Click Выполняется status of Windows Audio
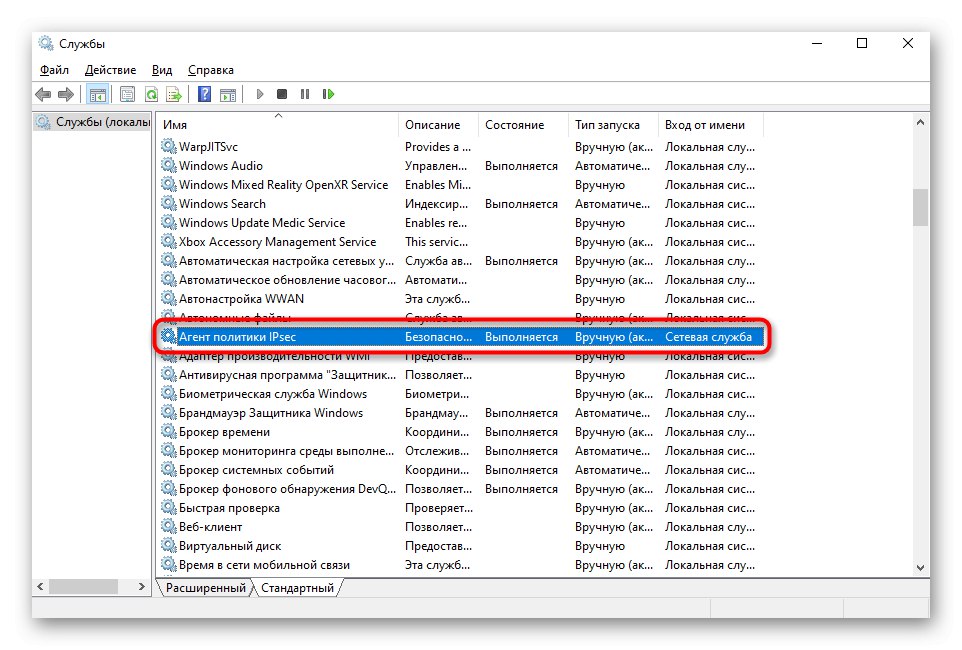 (x=521, y=166)
